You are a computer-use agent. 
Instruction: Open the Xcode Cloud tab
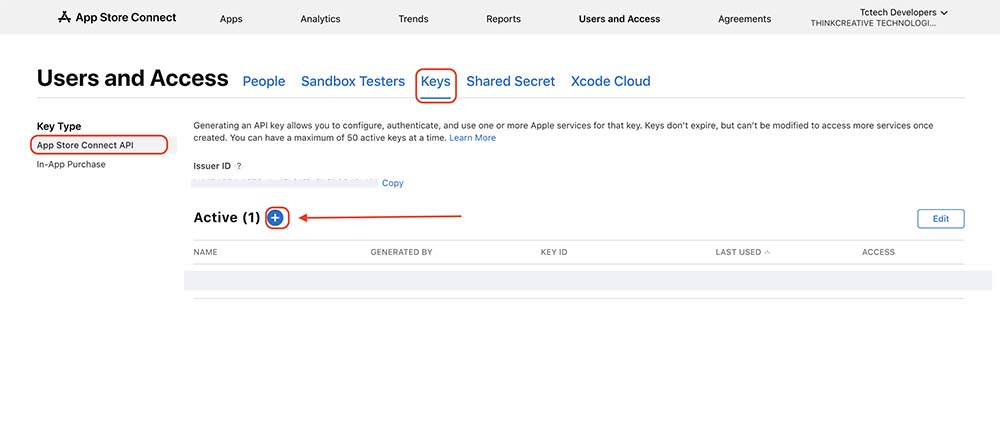click(x=610, y=82)
